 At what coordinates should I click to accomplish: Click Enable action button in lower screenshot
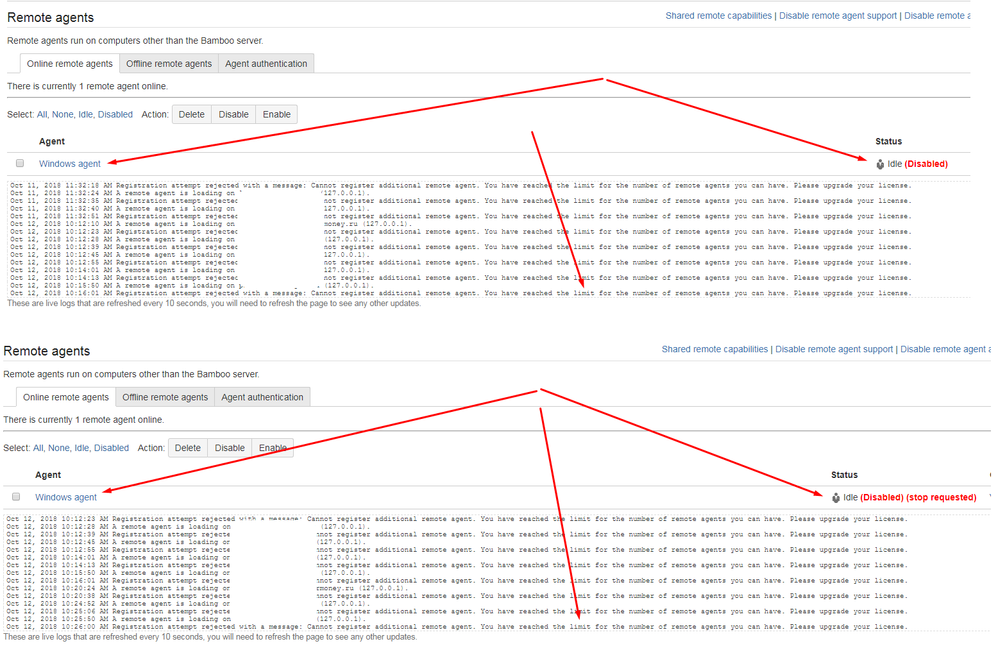pyautogui.click(x=273, y=448)
